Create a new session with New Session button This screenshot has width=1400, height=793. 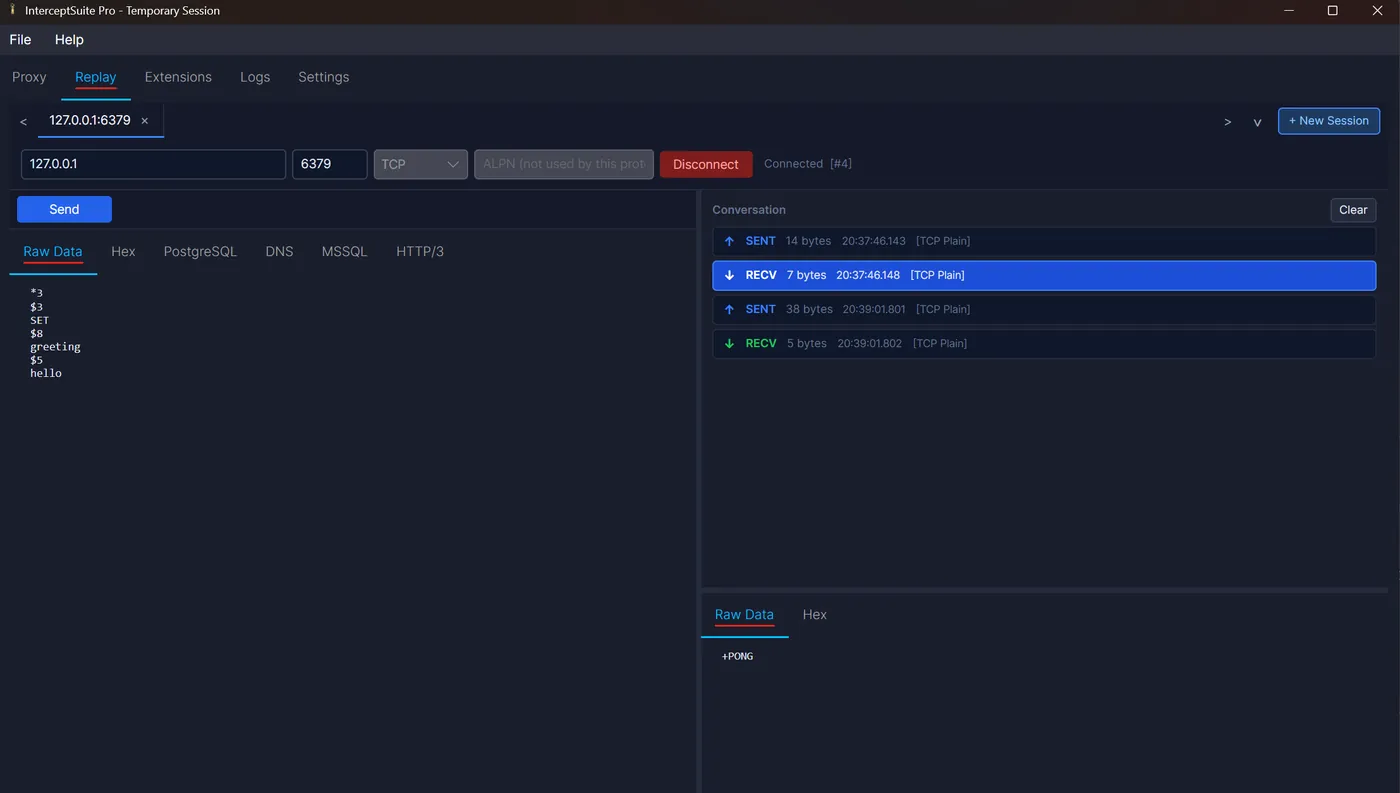click(1329, 121)
